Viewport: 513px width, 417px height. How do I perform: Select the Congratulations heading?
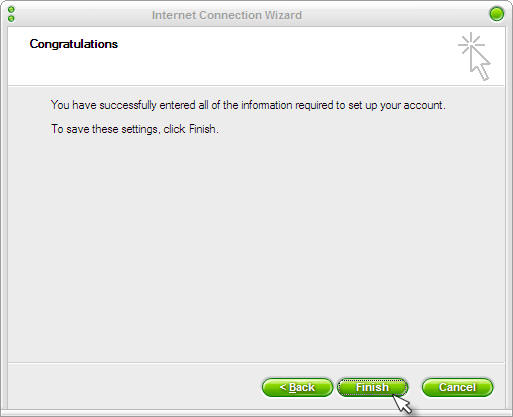click(74, 44)
